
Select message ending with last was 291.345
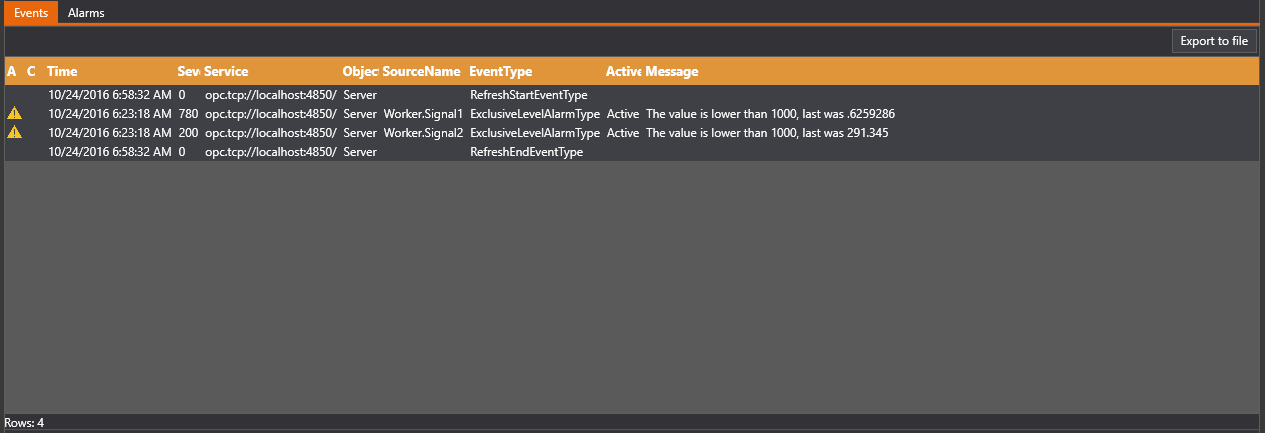point(766,133)
